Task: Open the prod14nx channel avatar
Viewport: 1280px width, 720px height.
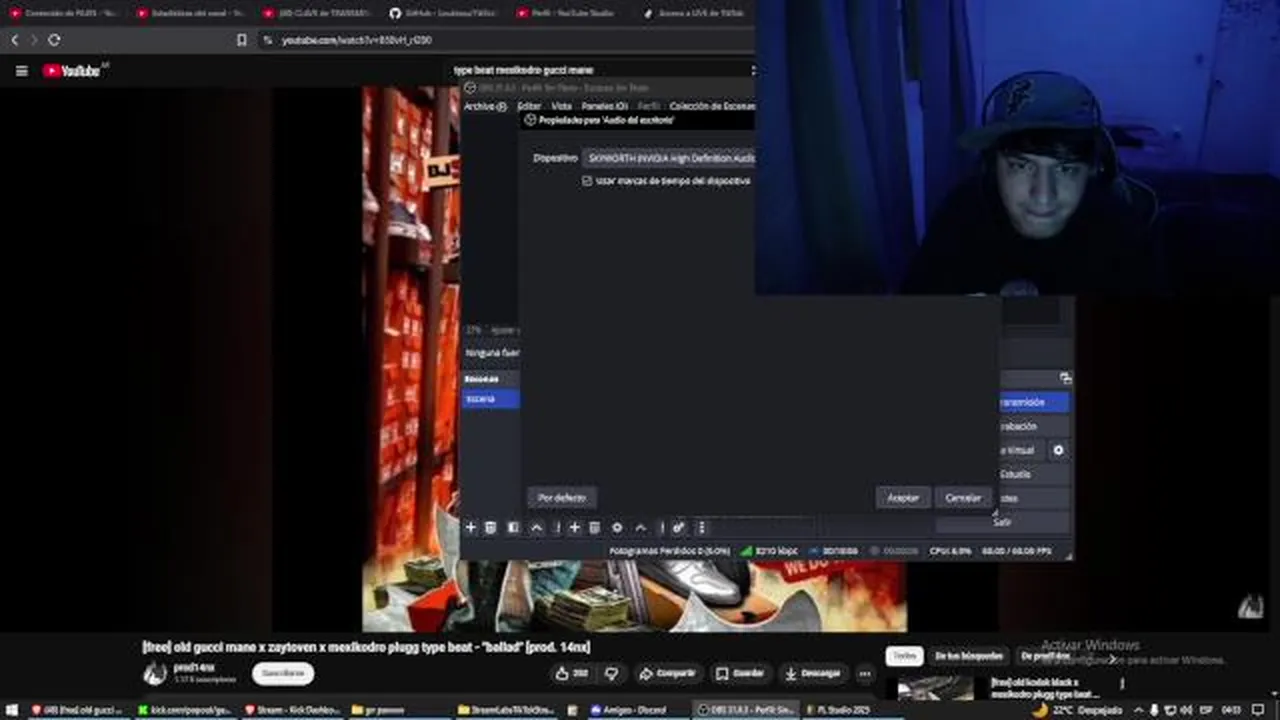Action: pyautogui.click(x=155, y=673)
